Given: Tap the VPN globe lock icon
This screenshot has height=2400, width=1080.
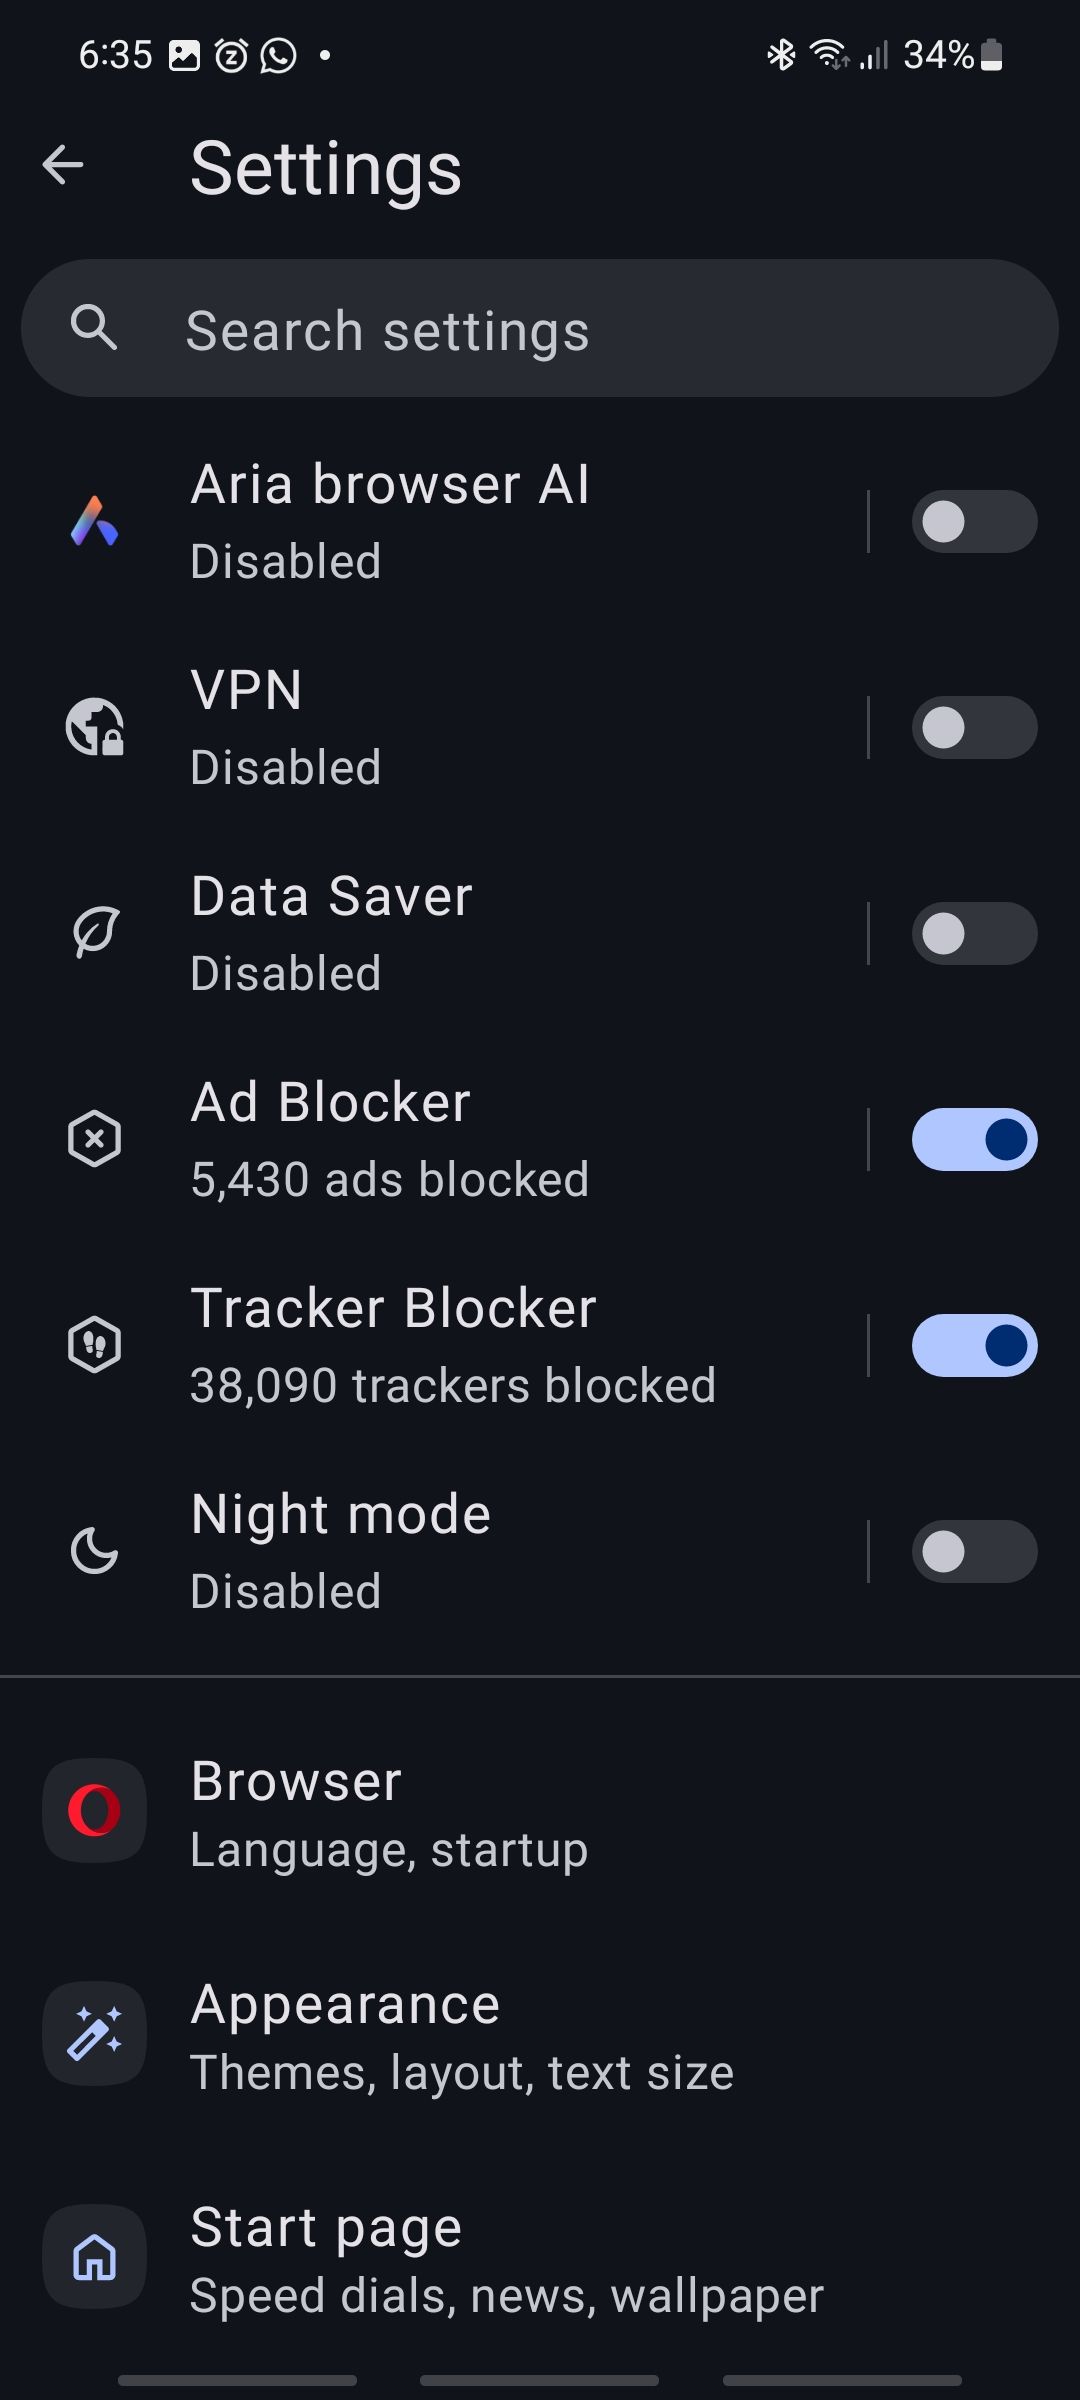Looking at the screenshot, I should pos(95,727).
